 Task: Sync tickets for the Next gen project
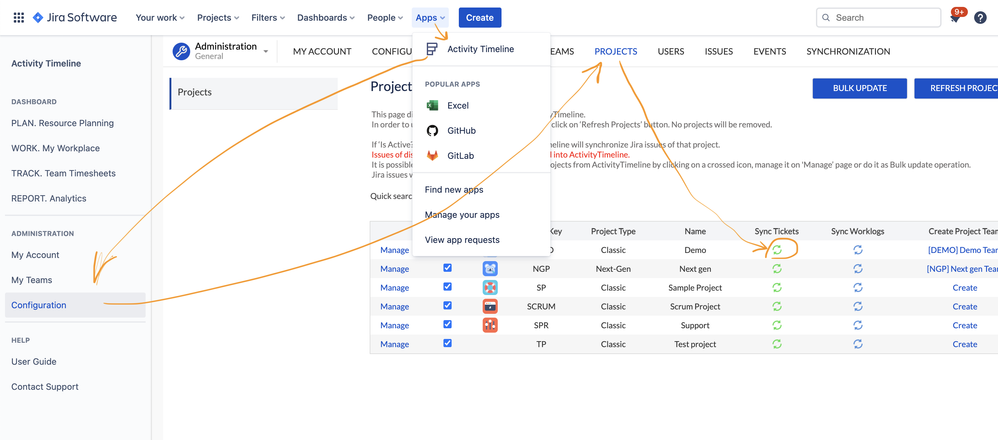click(x=777, y=269)
